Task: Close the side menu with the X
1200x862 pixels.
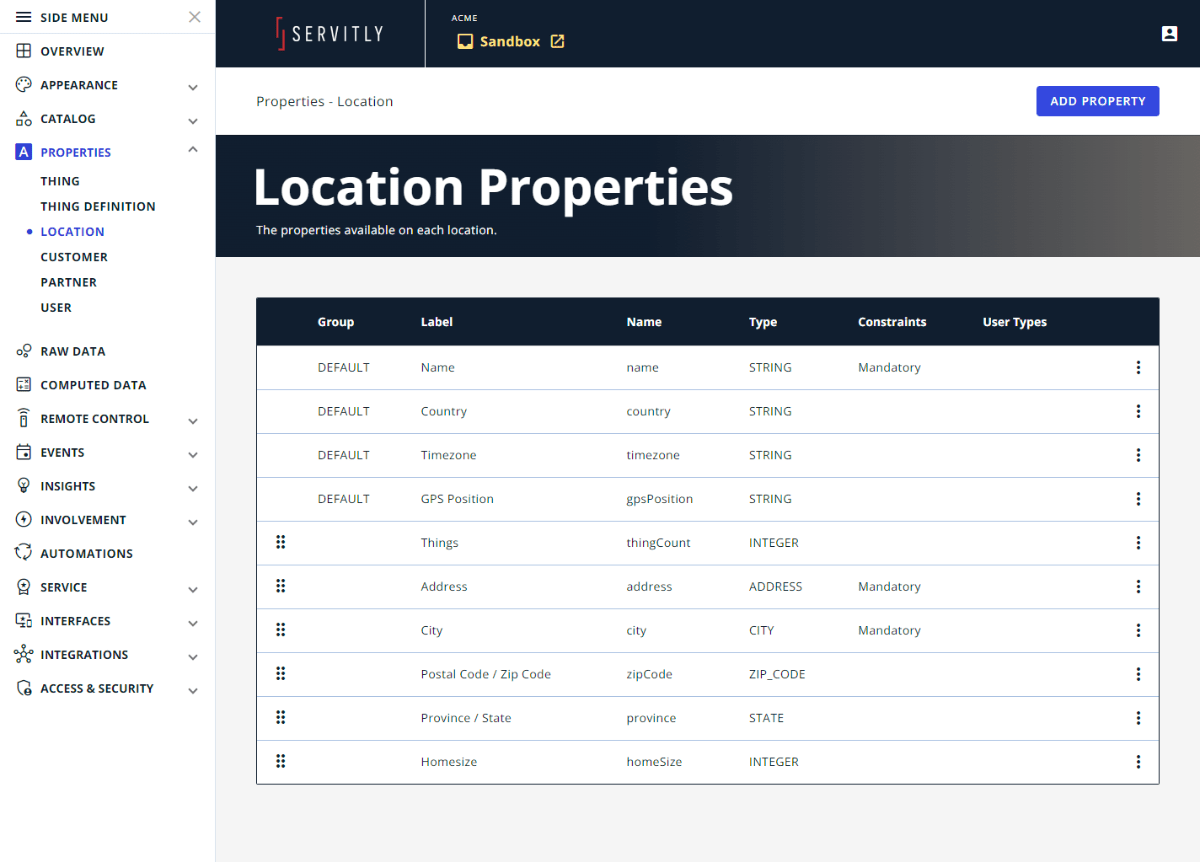Action: tap(194, 16)
